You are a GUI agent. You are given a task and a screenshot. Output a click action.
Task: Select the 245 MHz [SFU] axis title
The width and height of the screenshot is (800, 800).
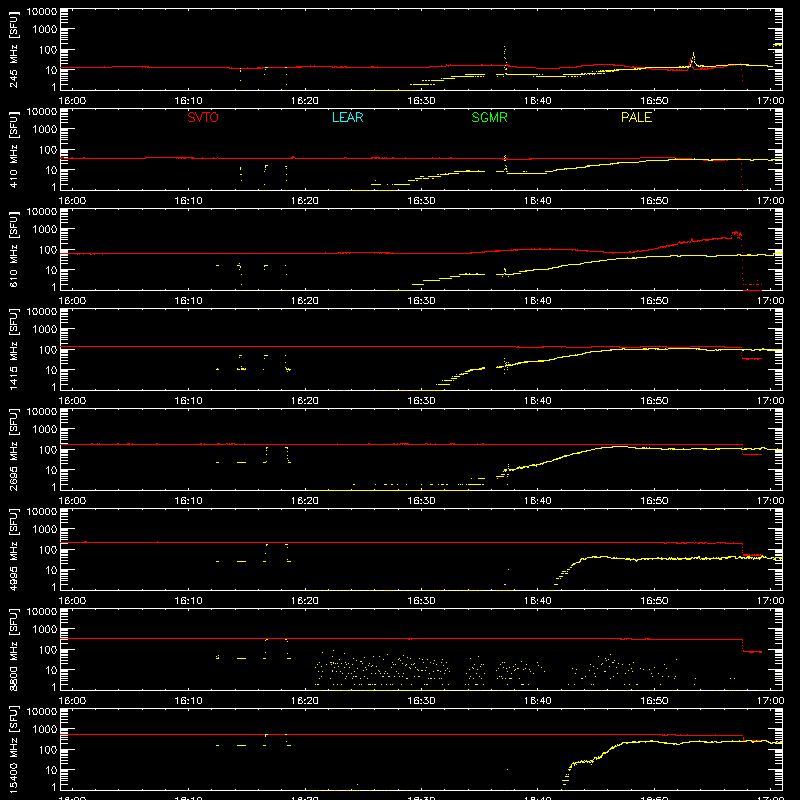coord(14,50)
